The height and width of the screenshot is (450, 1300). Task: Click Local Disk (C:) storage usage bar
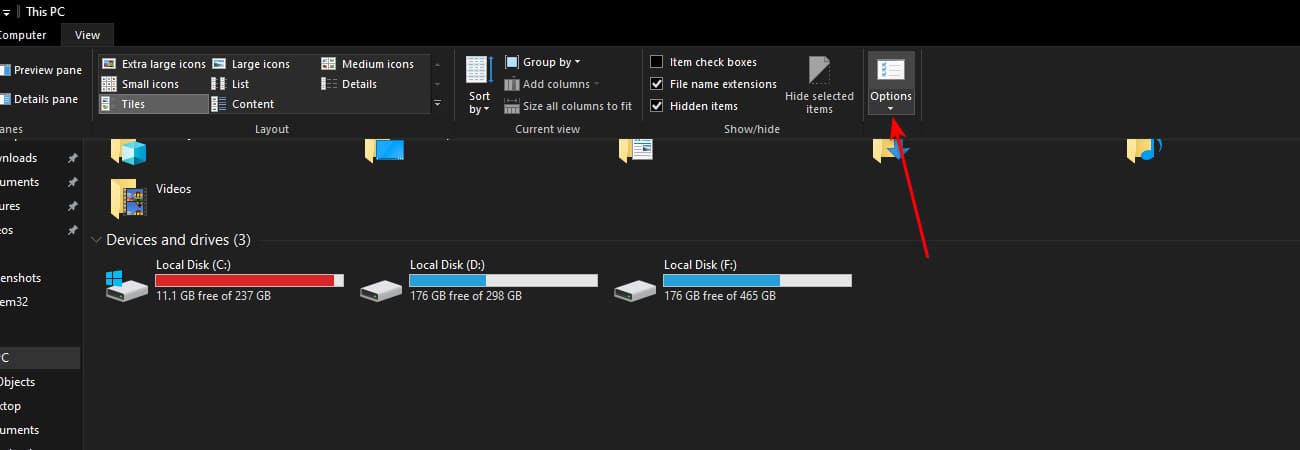point(249,281)
